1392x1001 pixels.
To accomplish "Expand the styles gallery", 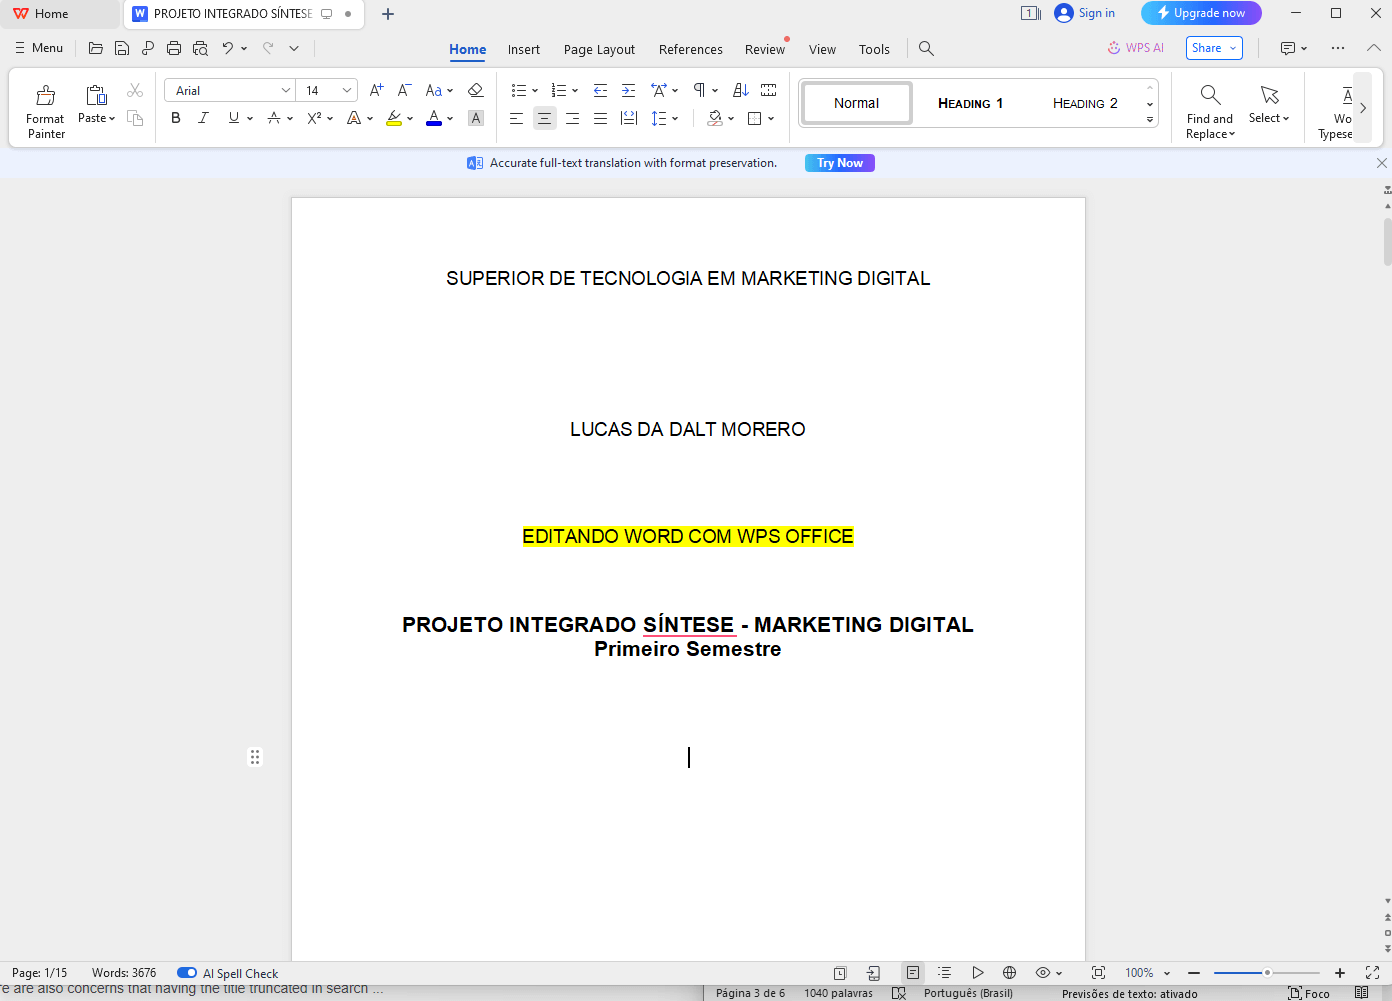I will point(1150,120).
